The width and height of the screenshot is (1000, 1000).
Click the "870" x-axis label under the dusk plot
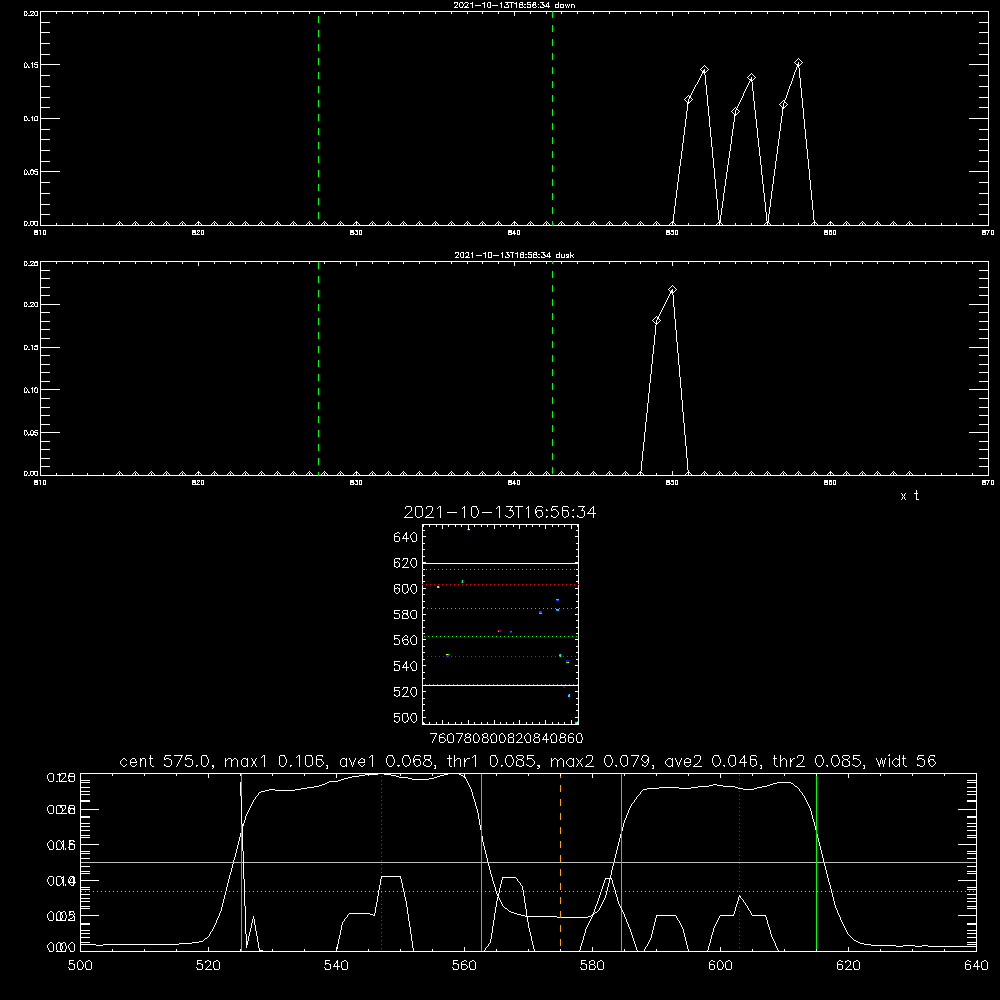[x=988, y=483]
